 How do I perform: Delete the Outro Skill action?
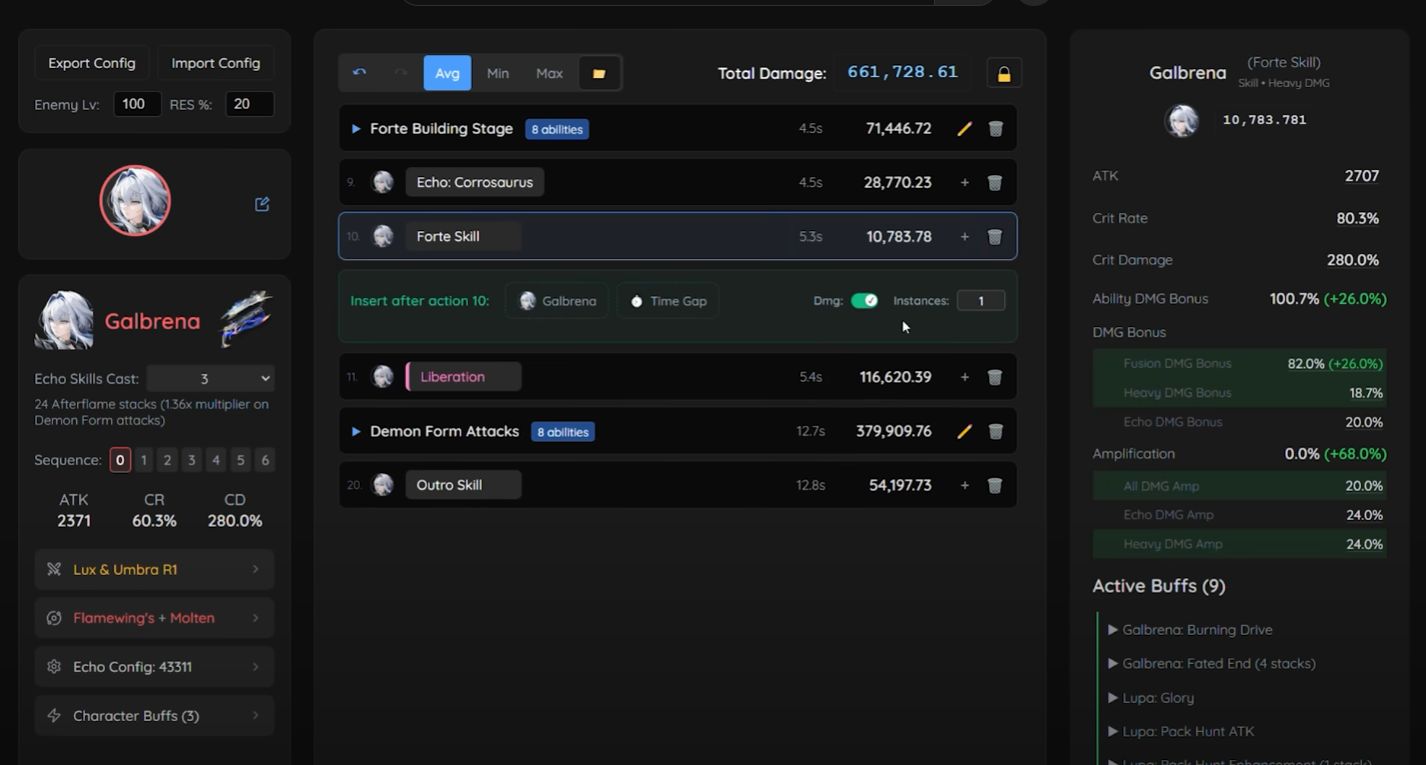(x=995, y=485)
